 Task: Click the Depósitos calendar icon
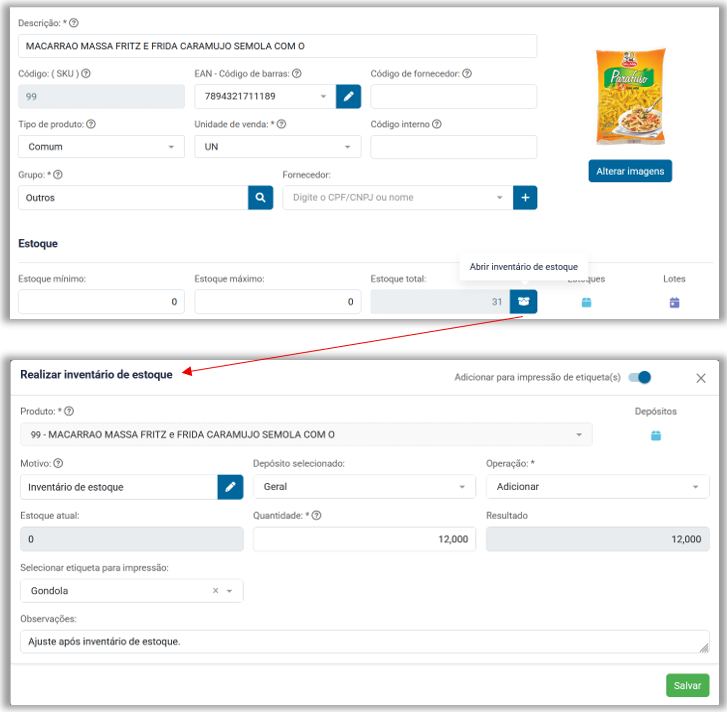pyautogui.click(x=655, y=436)
